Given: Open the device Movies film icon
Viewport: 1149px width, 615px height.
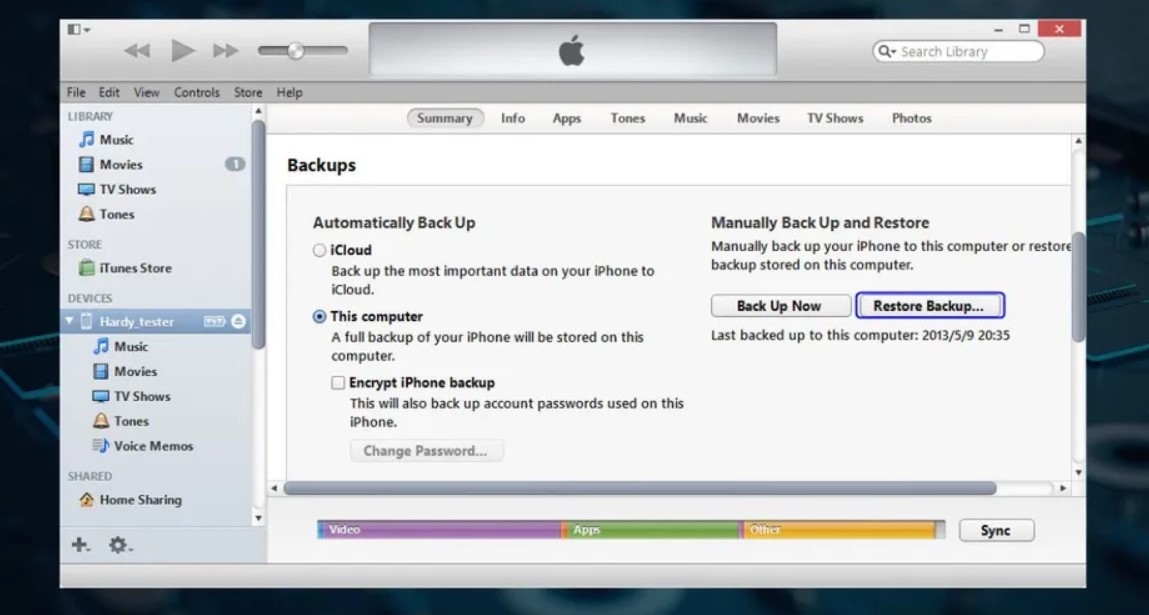Looking at the screenshot, I should click(x=101, y=371).
